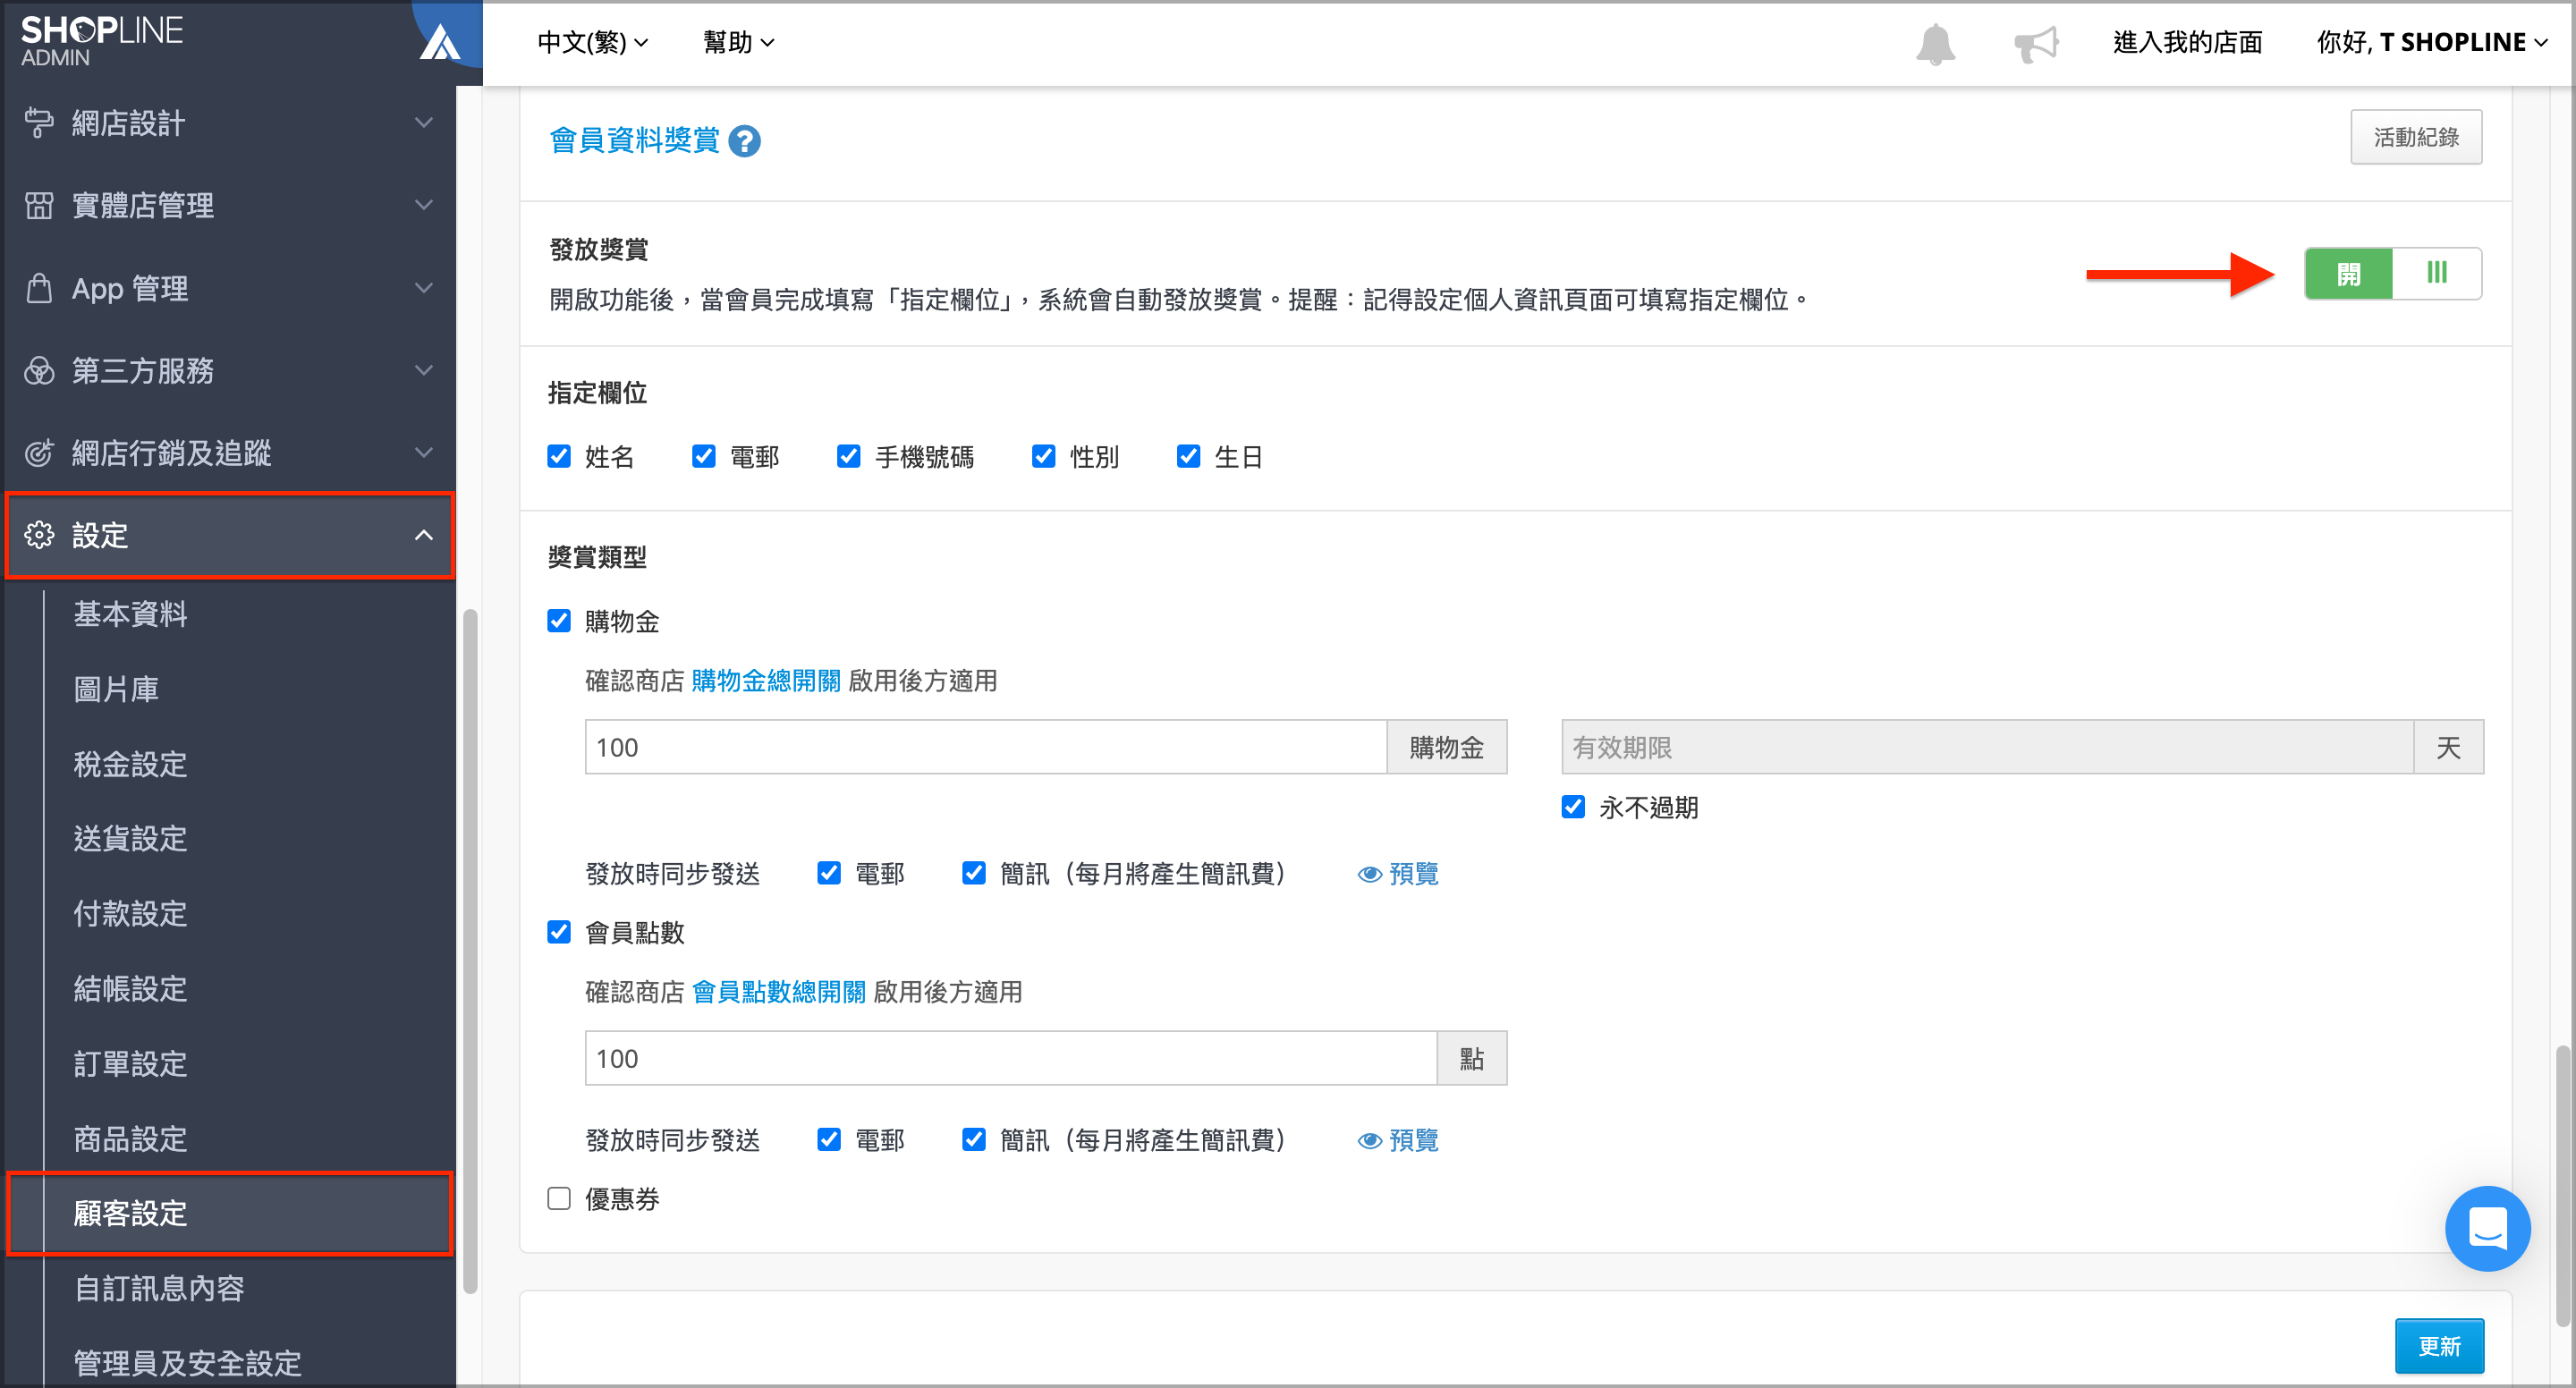
Task: Go to 訂單設定
Action: [130, 1063]
